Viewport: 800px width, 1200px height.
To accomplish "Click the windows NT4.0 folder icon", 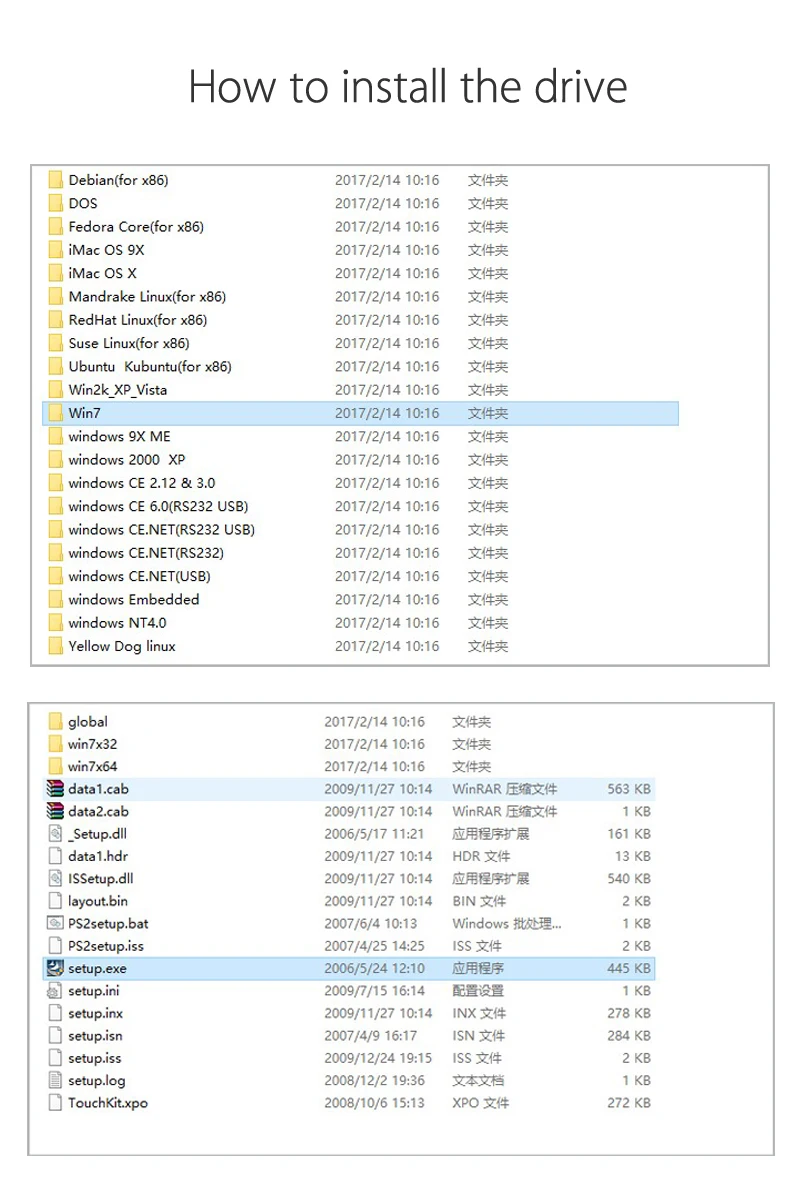I will coord(55,623).
